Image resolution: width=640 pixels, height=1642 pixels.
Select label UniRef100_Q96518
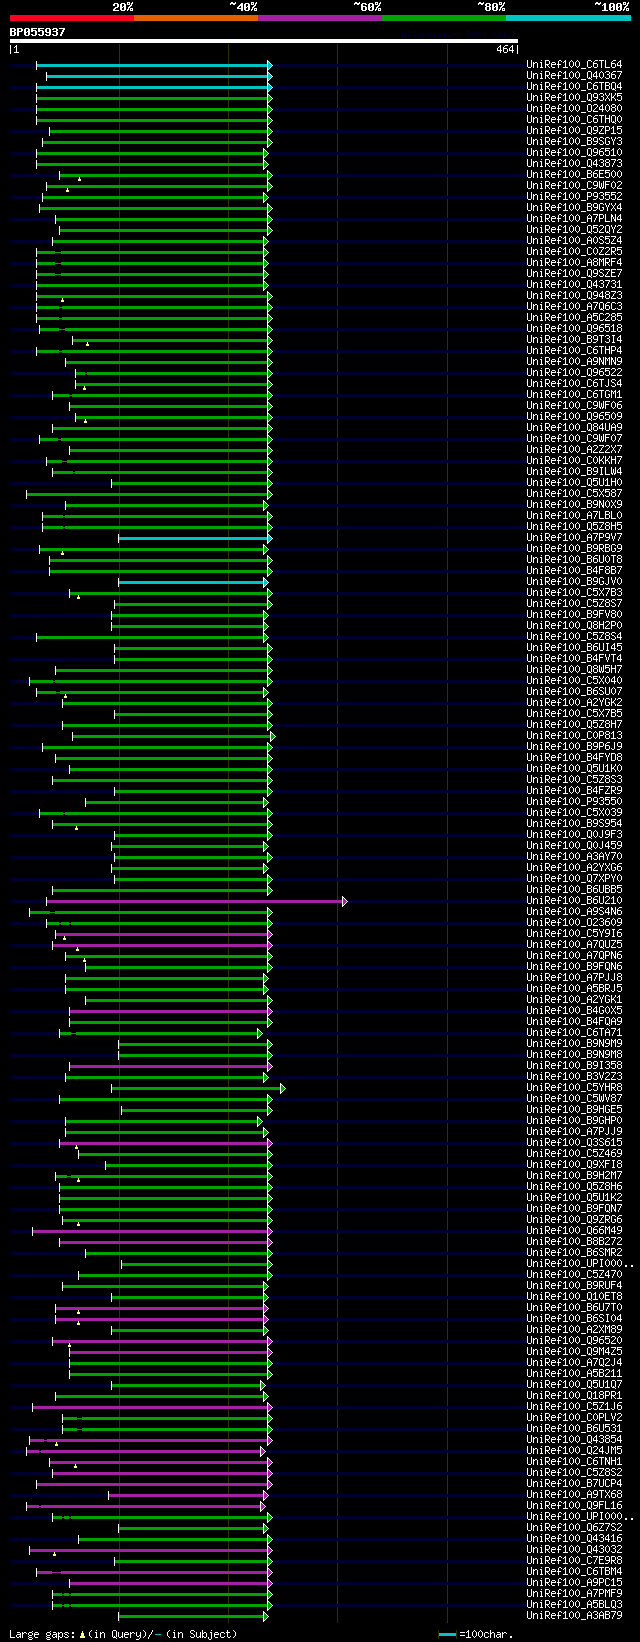[x=574, y=329]
